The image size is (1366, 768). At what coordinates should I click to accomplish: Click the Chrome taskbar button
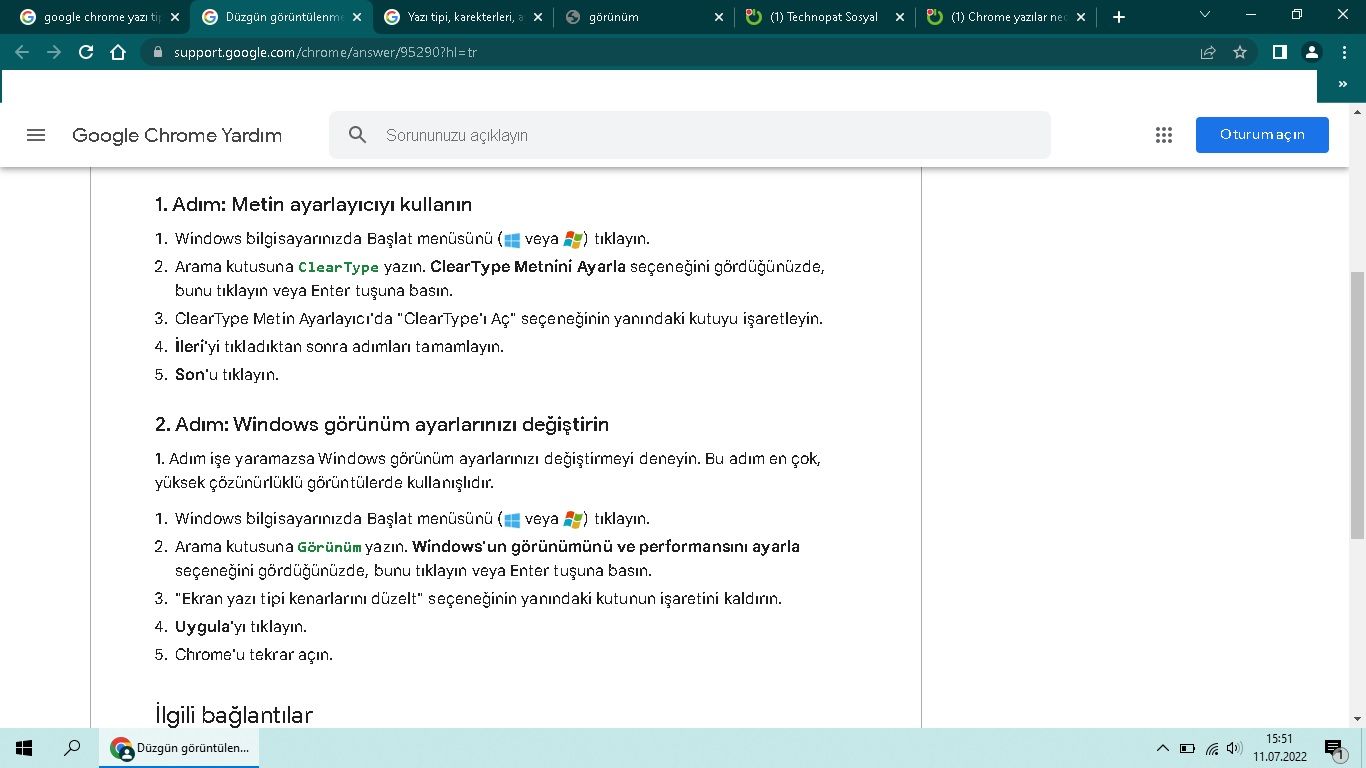tap(179, 748)
